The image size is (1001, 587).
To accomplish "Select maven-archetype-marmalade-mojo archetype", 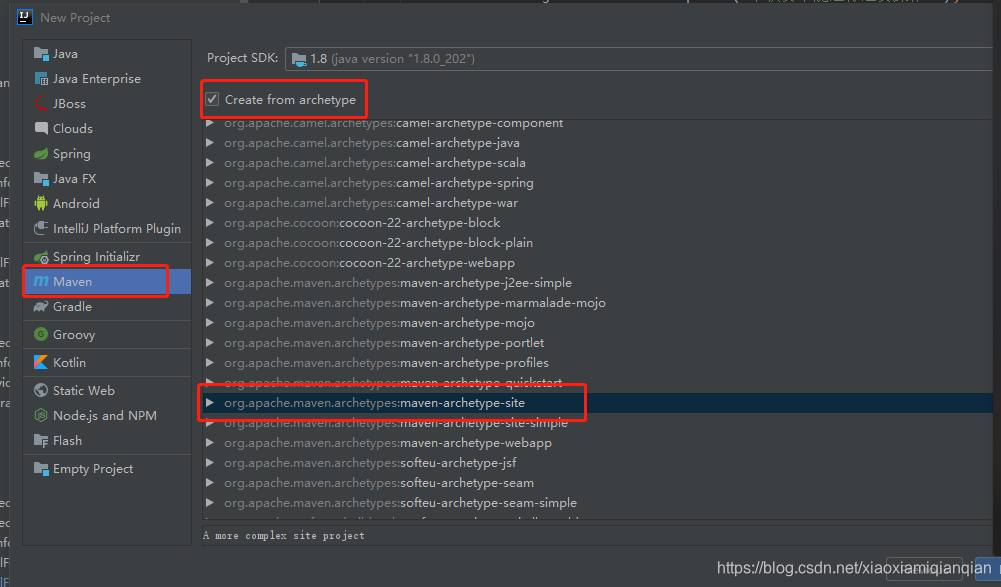I will coord(415,303).
